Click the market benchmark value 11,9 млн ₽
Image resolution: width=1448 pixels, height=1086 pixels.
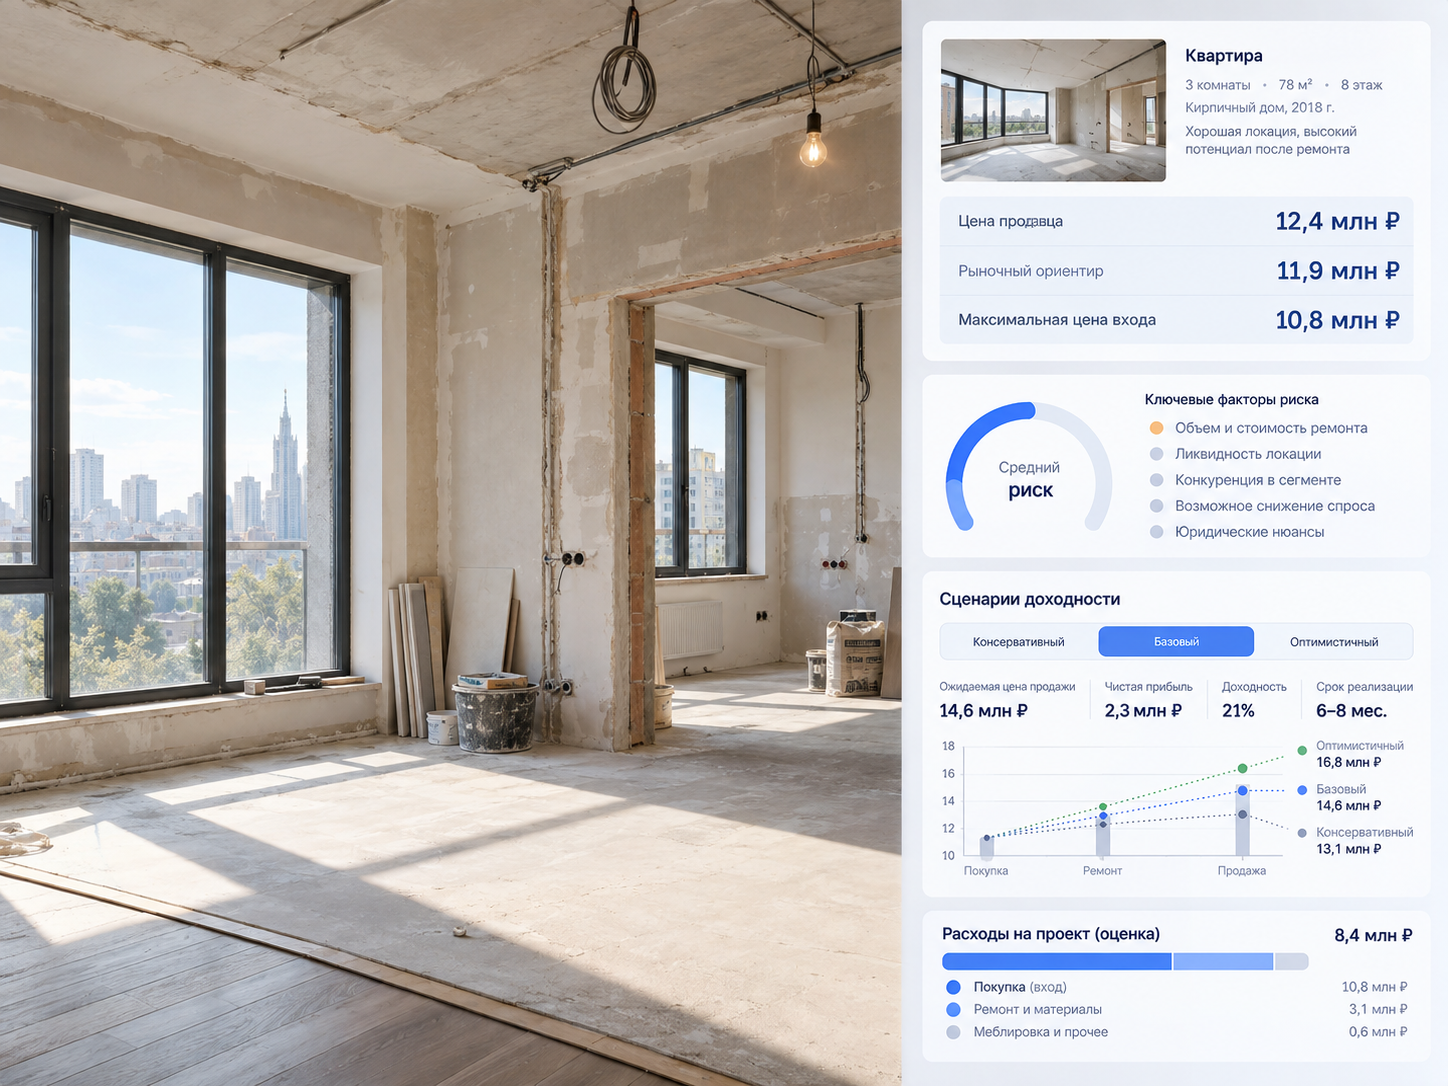1338,271
